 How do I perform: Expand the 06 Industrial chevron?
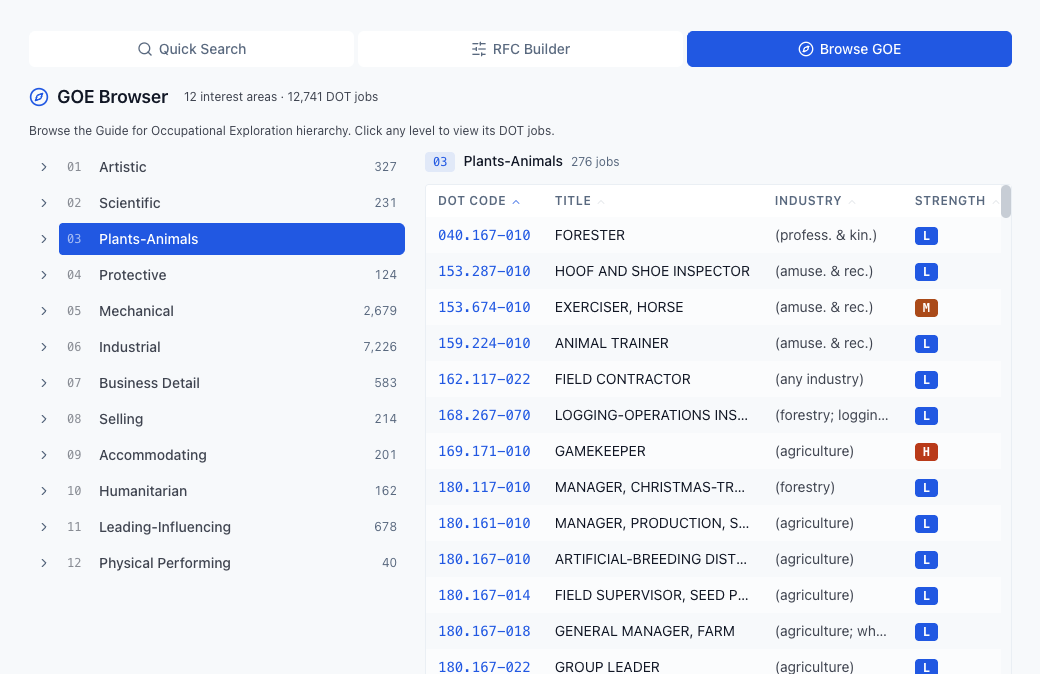(x=44, y=347)
